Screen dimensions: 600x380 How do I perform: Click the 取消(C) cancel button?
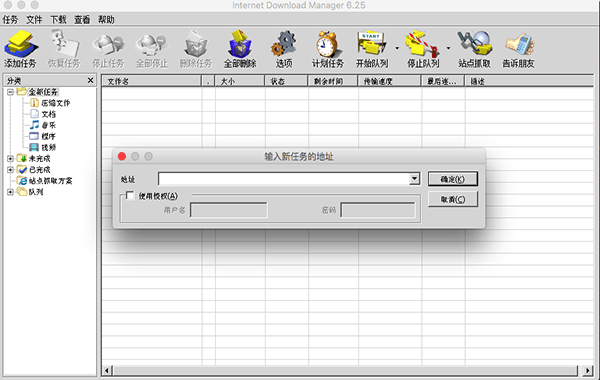453,199
